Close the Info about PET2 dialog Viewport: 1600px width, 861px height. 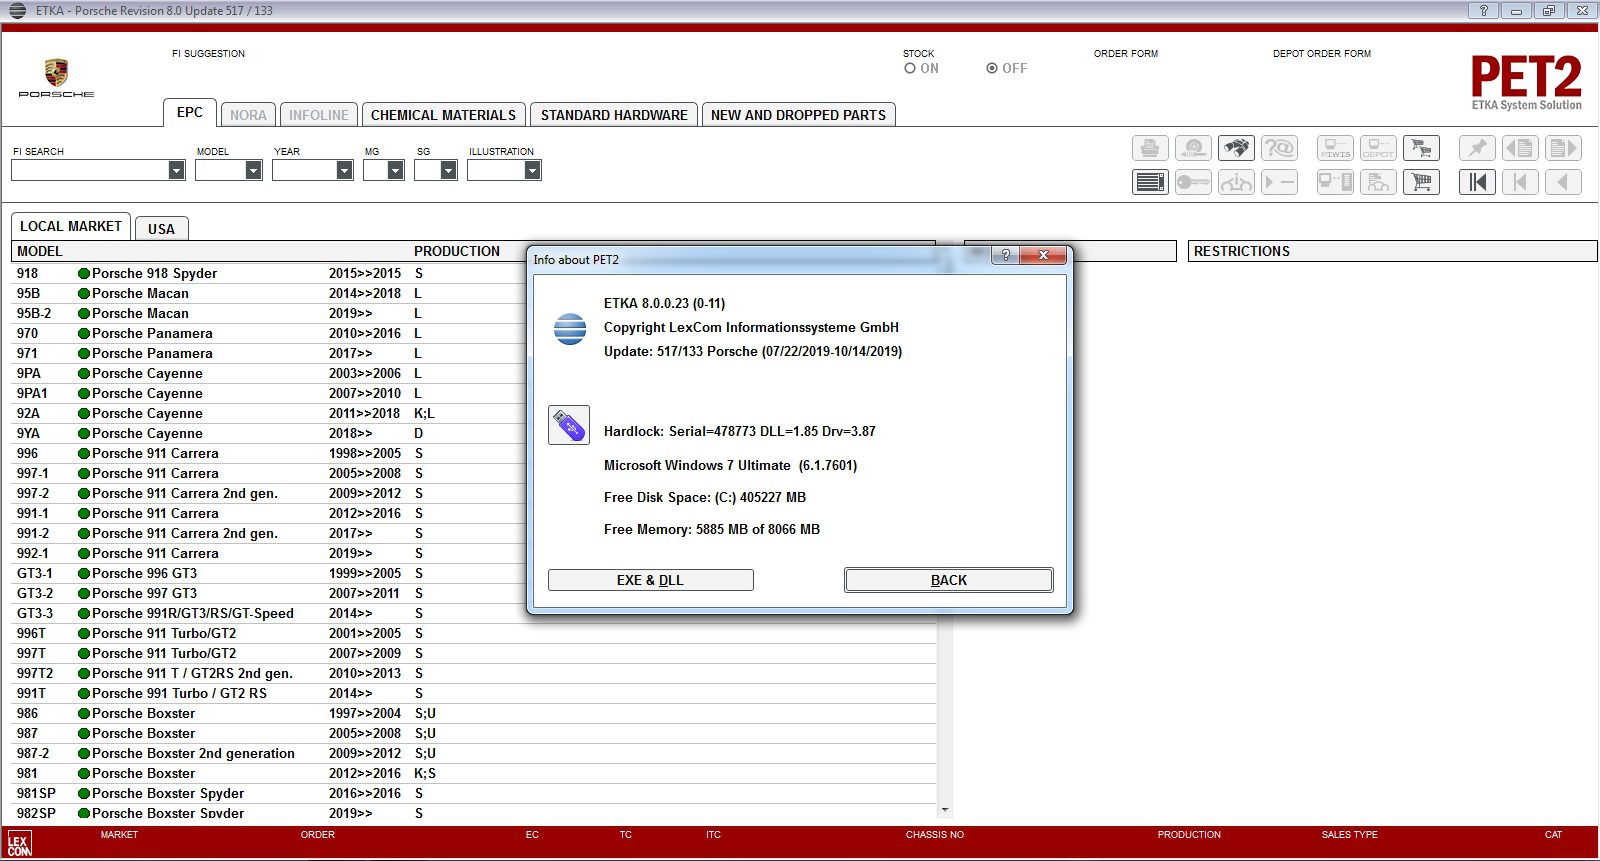pyautogui.click(x=1043, y=255)
